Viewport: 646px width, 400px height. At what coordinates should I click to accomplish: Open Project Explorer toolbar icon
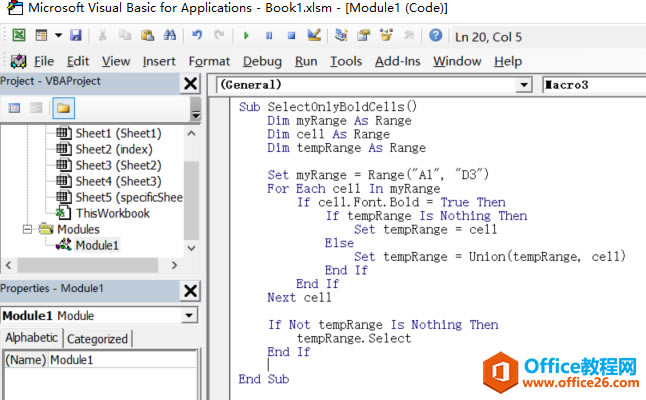(341, 35)
